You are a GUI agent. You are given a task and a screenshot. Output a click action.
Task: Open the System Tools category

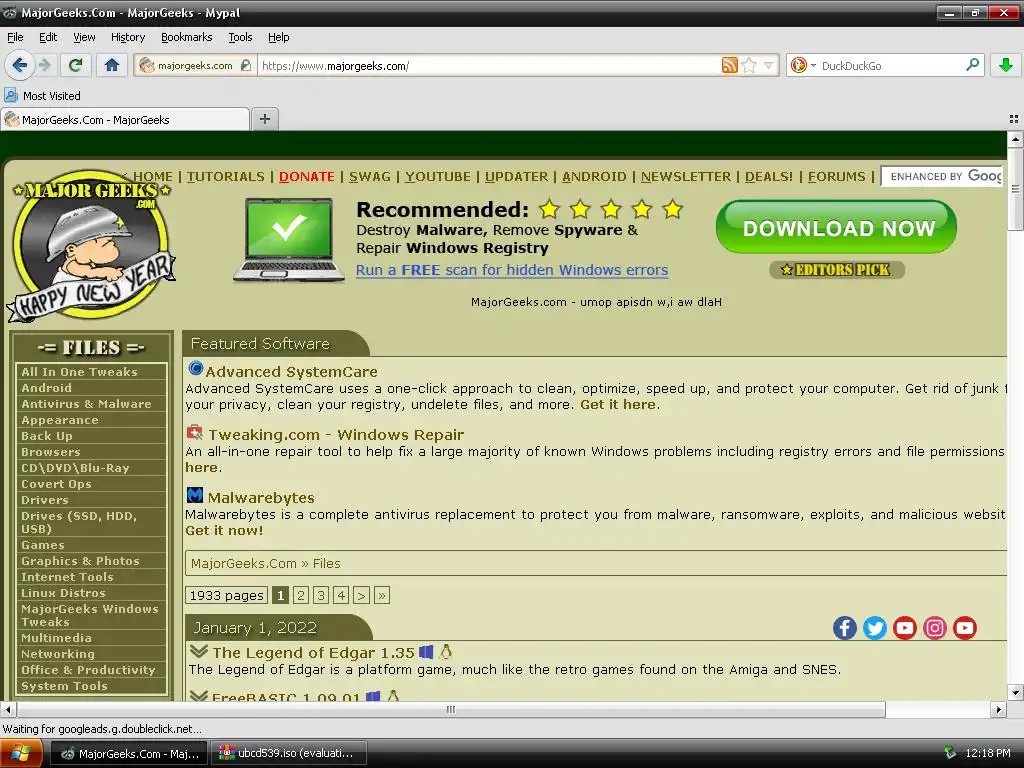pyautogui.click(x=64, y=686)
